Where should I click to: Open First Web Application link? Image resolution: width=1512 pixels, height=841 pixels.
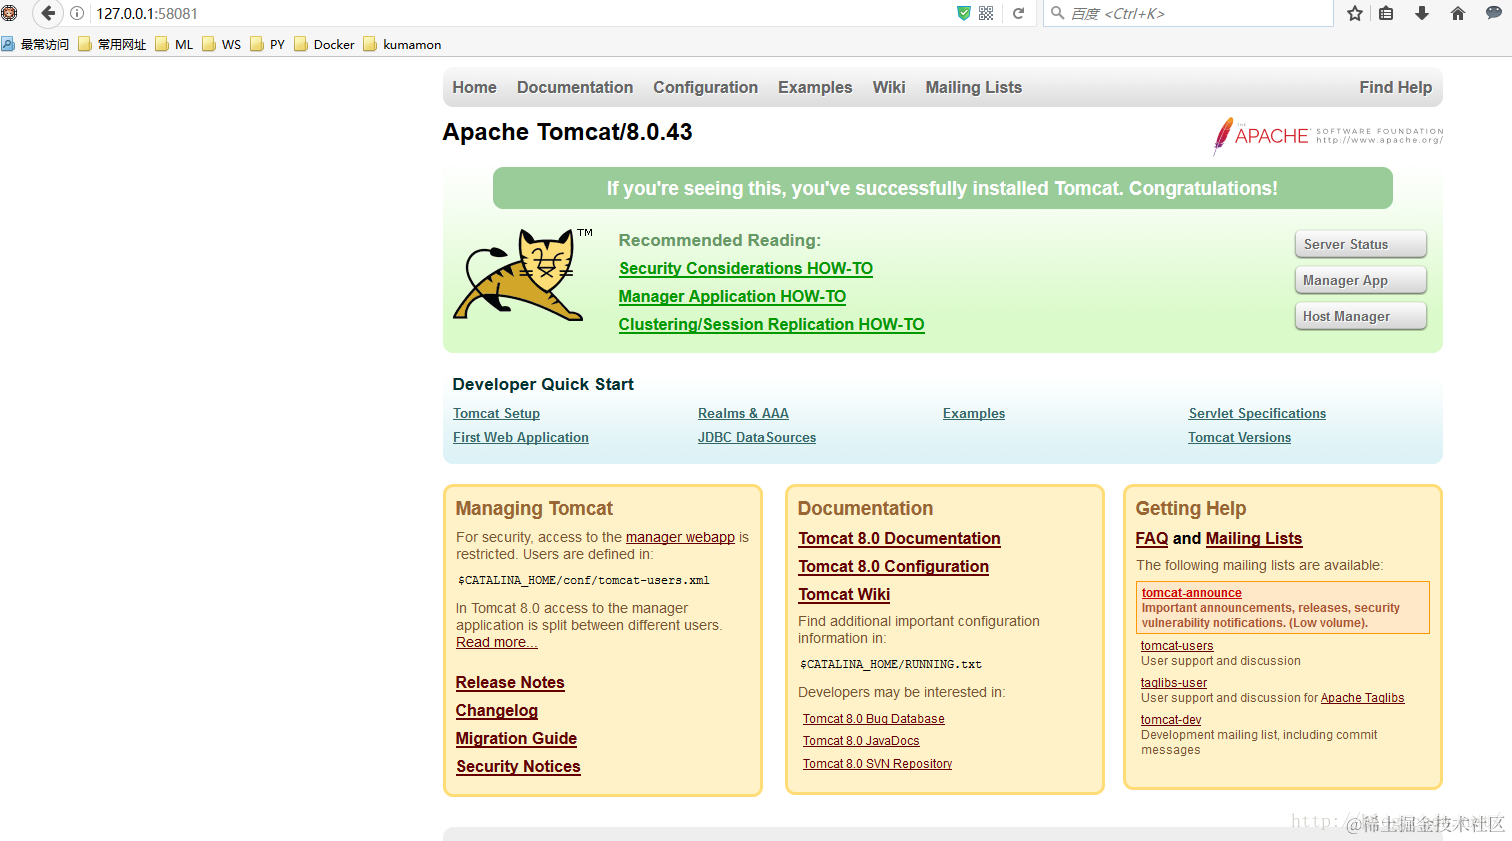click(521, 437)
